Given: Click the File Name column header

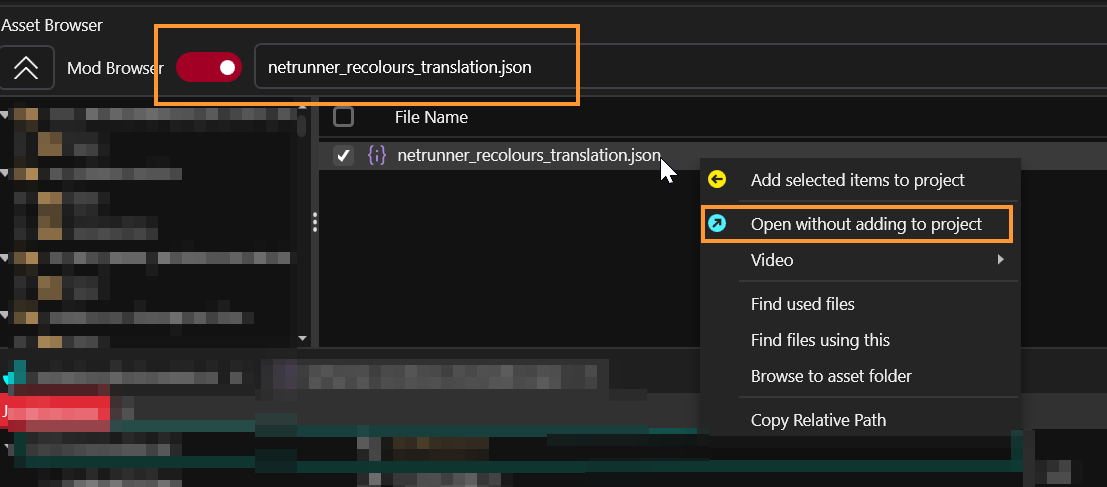Looking at the screenshot, I should pyautogui.click(x=431, y=117).
